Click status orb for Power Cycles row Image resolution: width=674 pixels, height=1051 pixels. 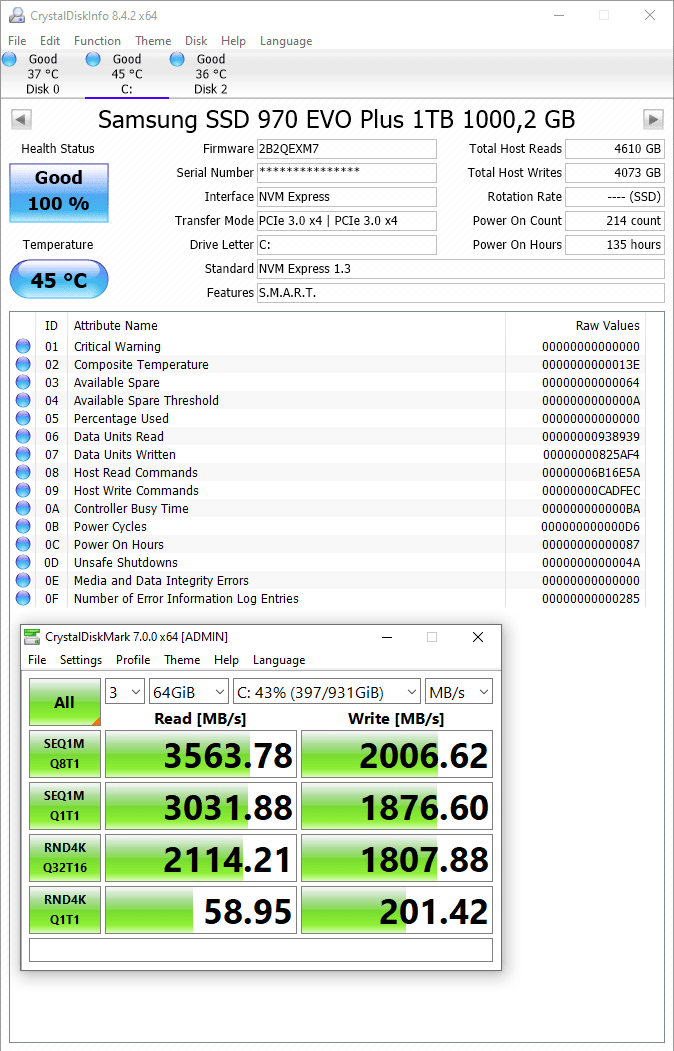23,526
